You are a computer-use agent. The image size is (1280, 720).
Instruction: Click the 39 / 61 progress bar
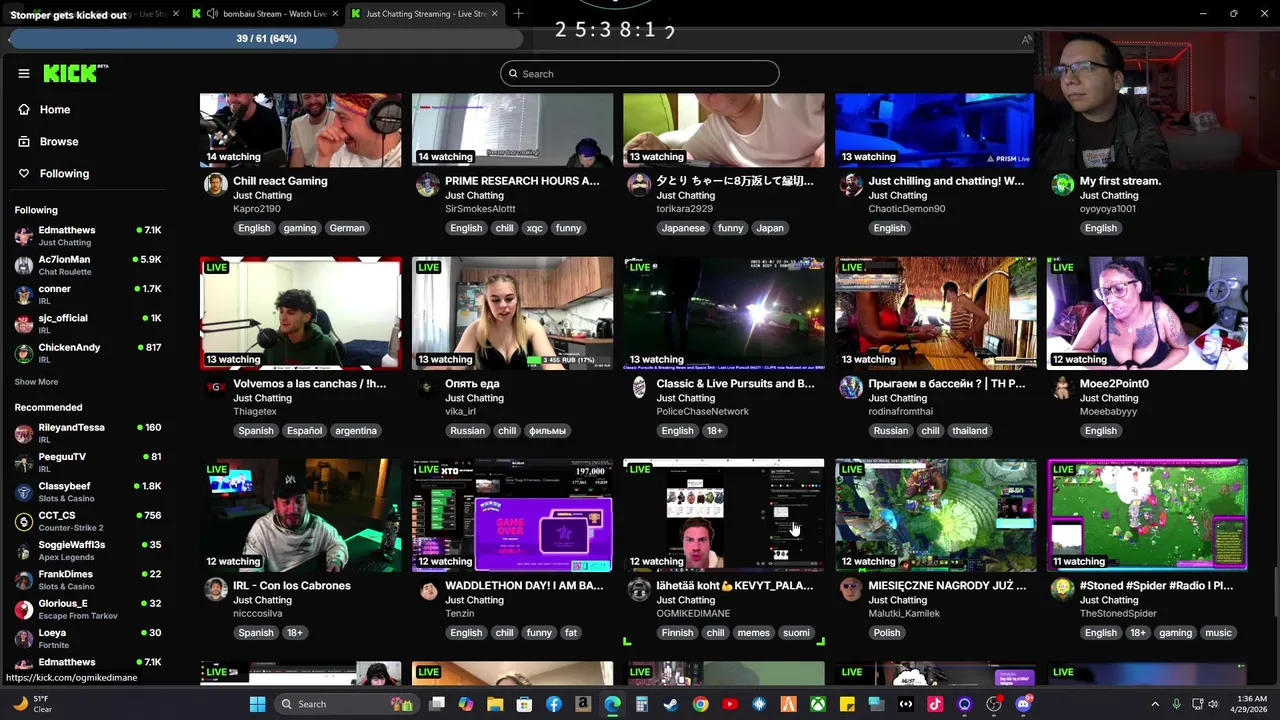[266, 38]
